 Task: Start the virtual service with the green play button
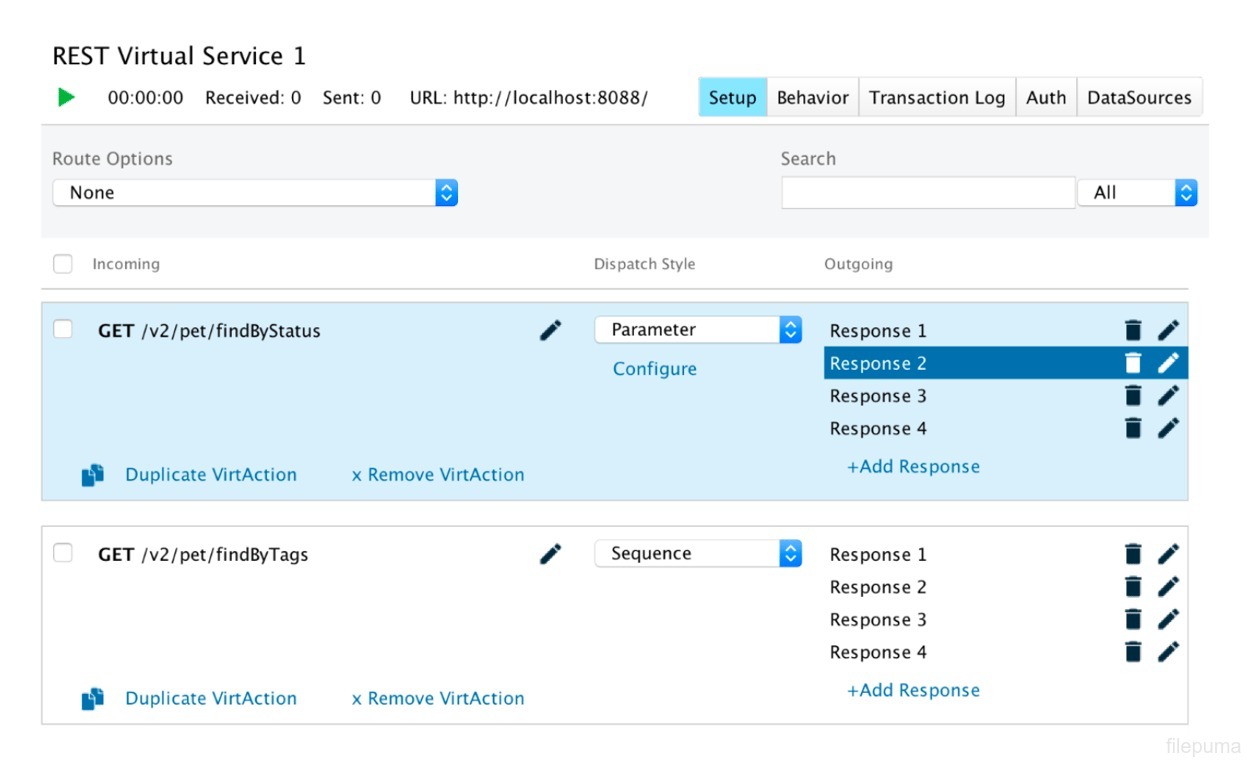pyautogui.click(x=66, y=97)
